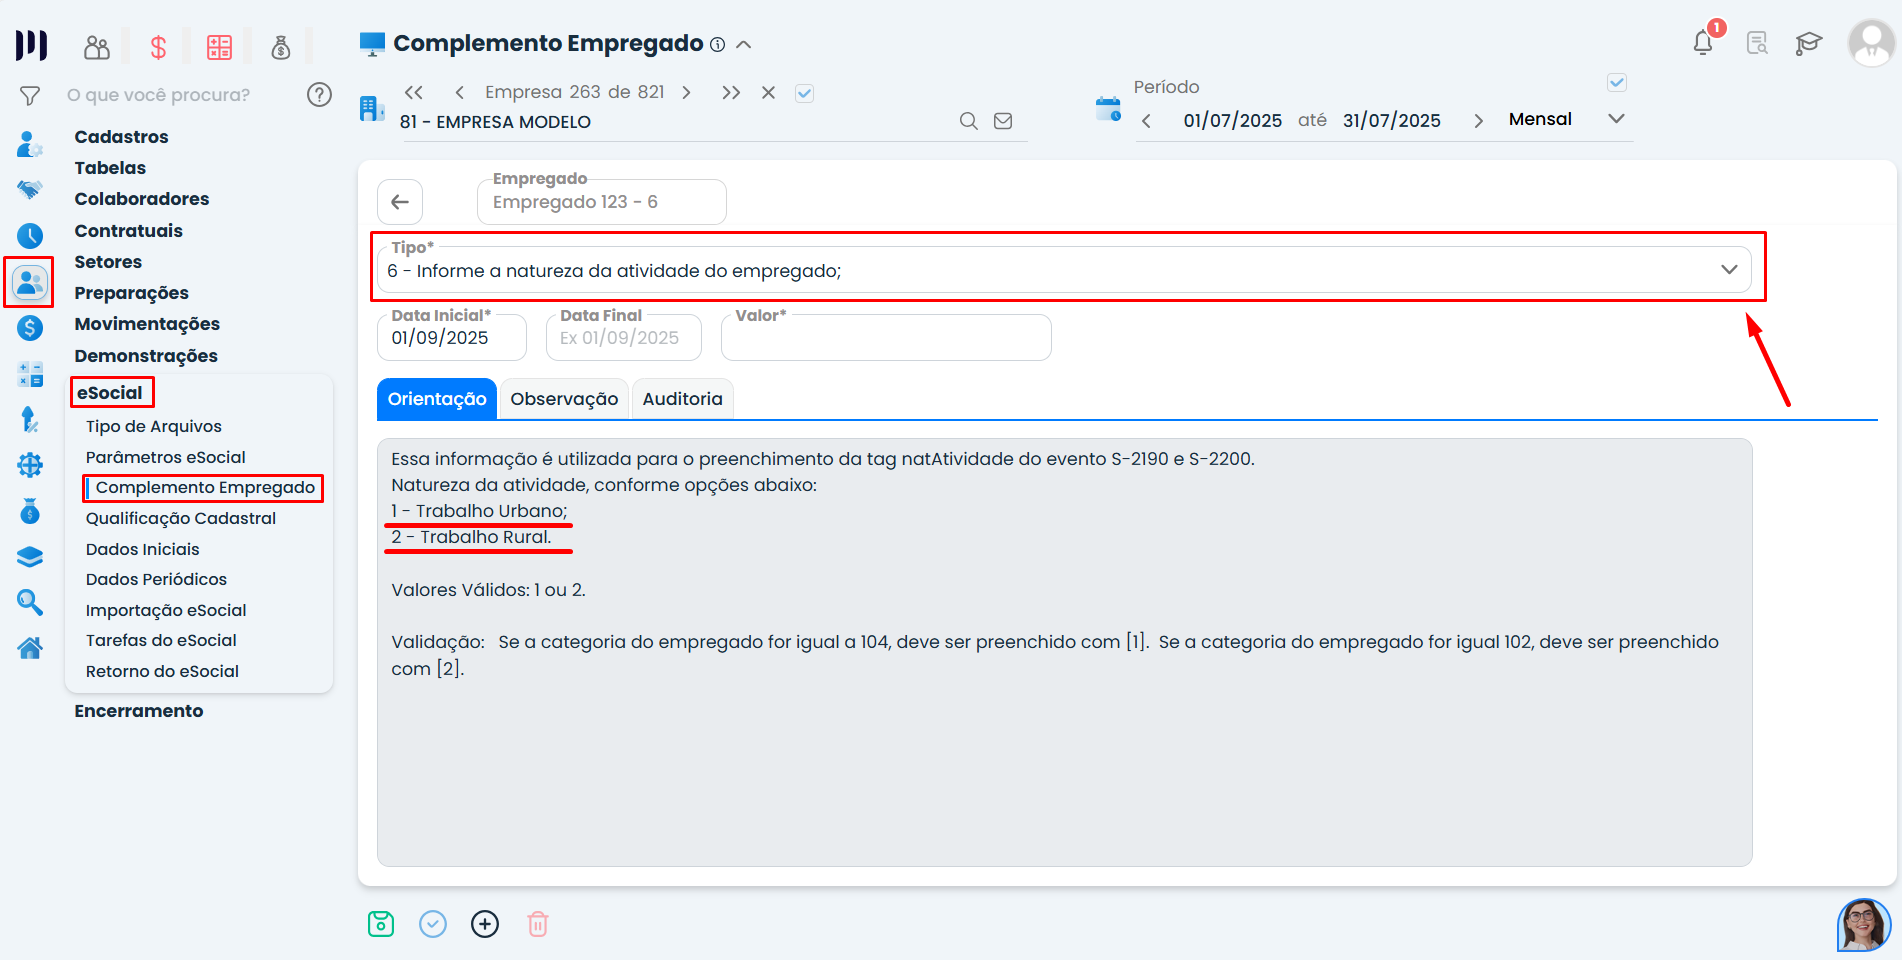Open Parâmetros eSocial
Image resolution: width=1902 pixels, height=960 pixels.
tap(166, 457)
